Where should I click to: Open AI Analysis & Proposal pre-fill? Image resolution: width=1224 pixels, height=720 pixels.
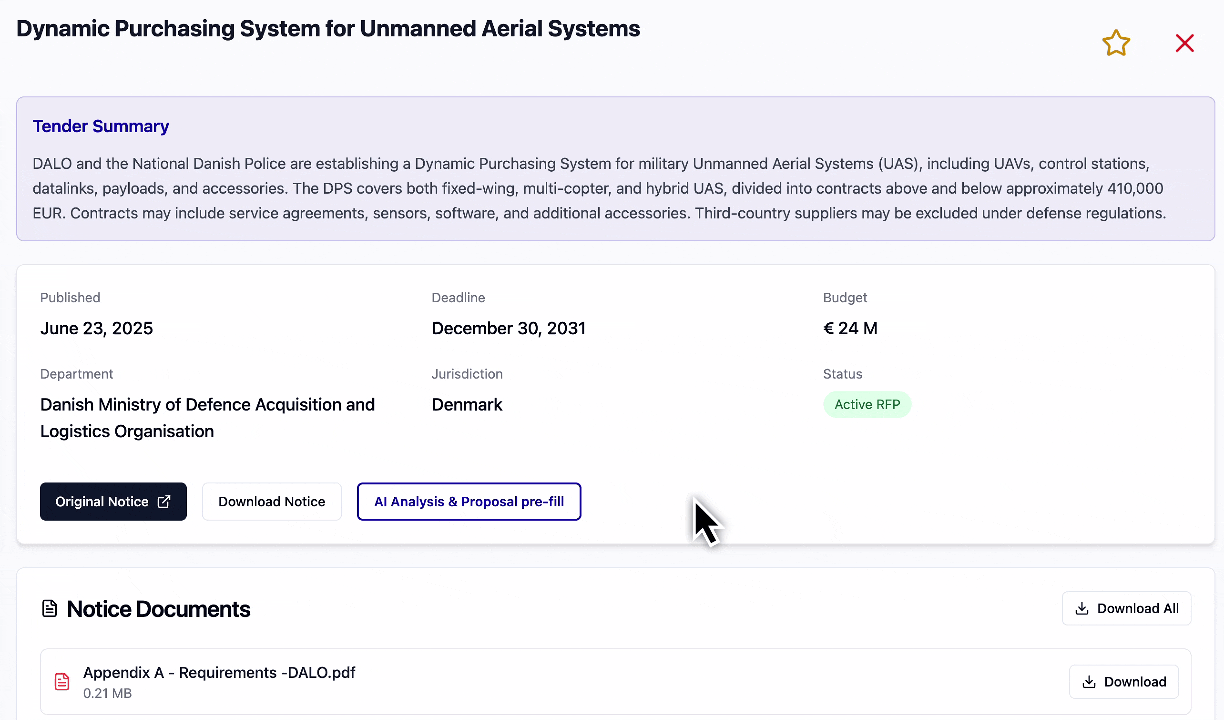coord(469,502)
